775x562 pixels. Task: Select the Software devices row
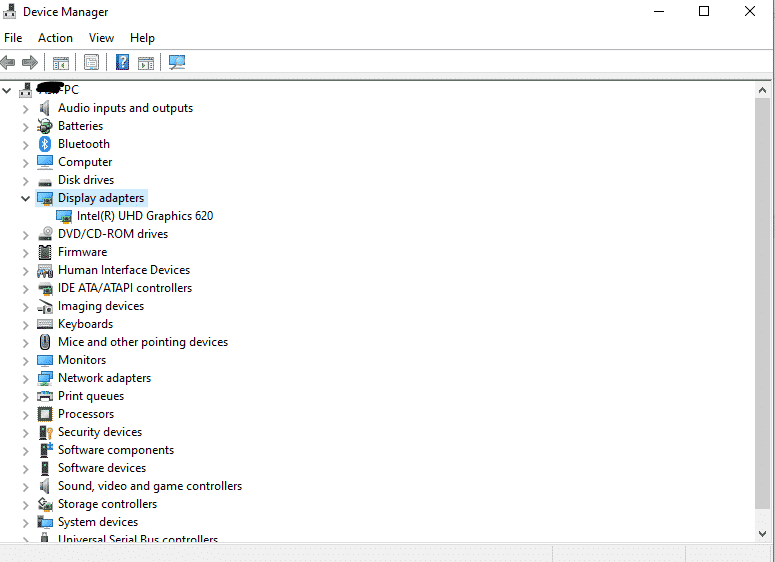pyautogui.click(x=102, y=468)
